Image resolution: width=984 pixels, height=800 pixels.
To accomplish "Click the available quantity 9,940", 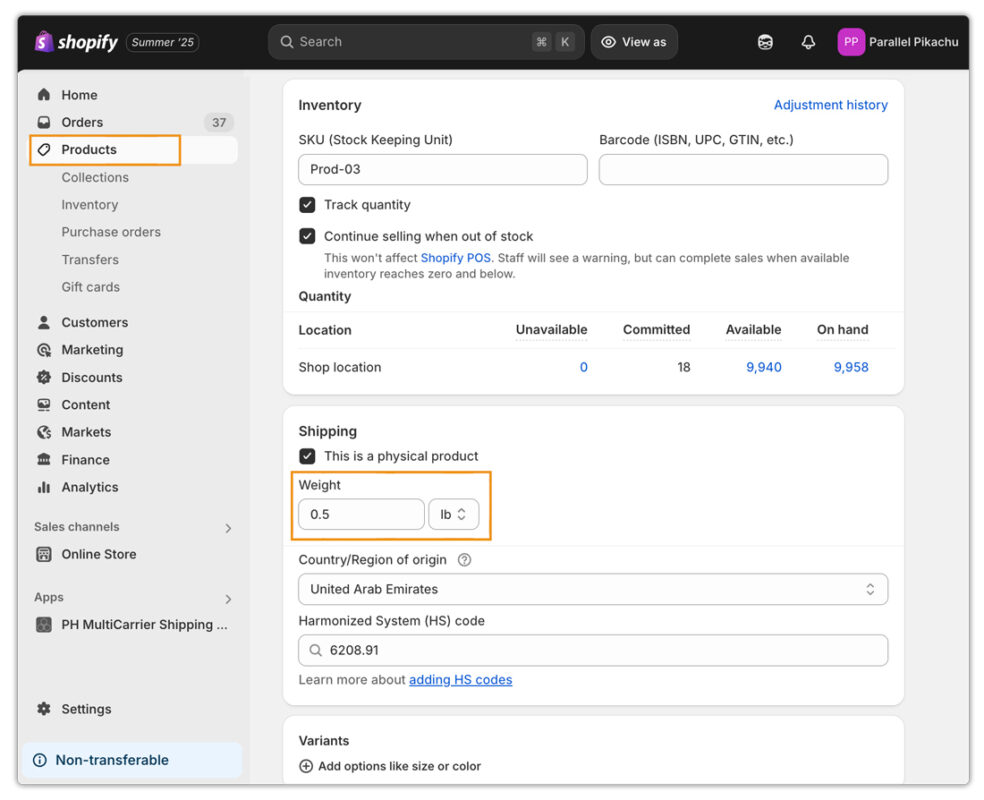I will click(764, 367).
